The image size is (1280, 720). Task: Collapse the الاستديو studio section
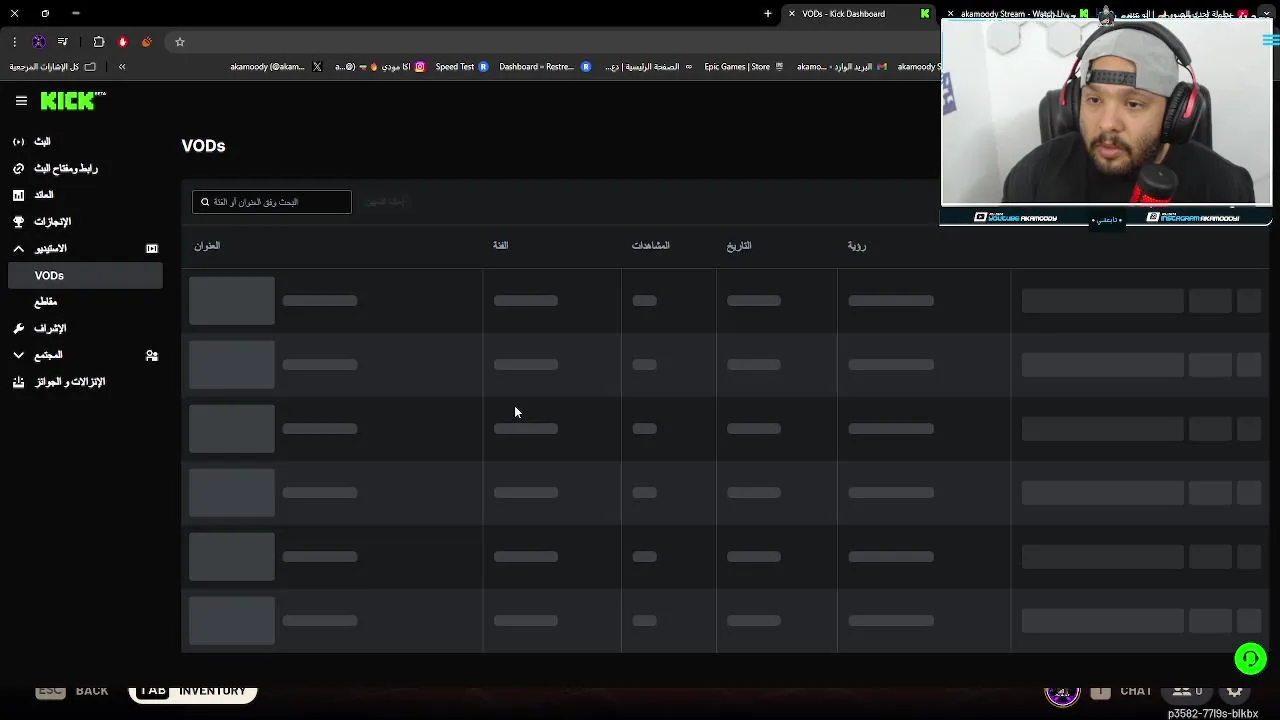[18, 249]
